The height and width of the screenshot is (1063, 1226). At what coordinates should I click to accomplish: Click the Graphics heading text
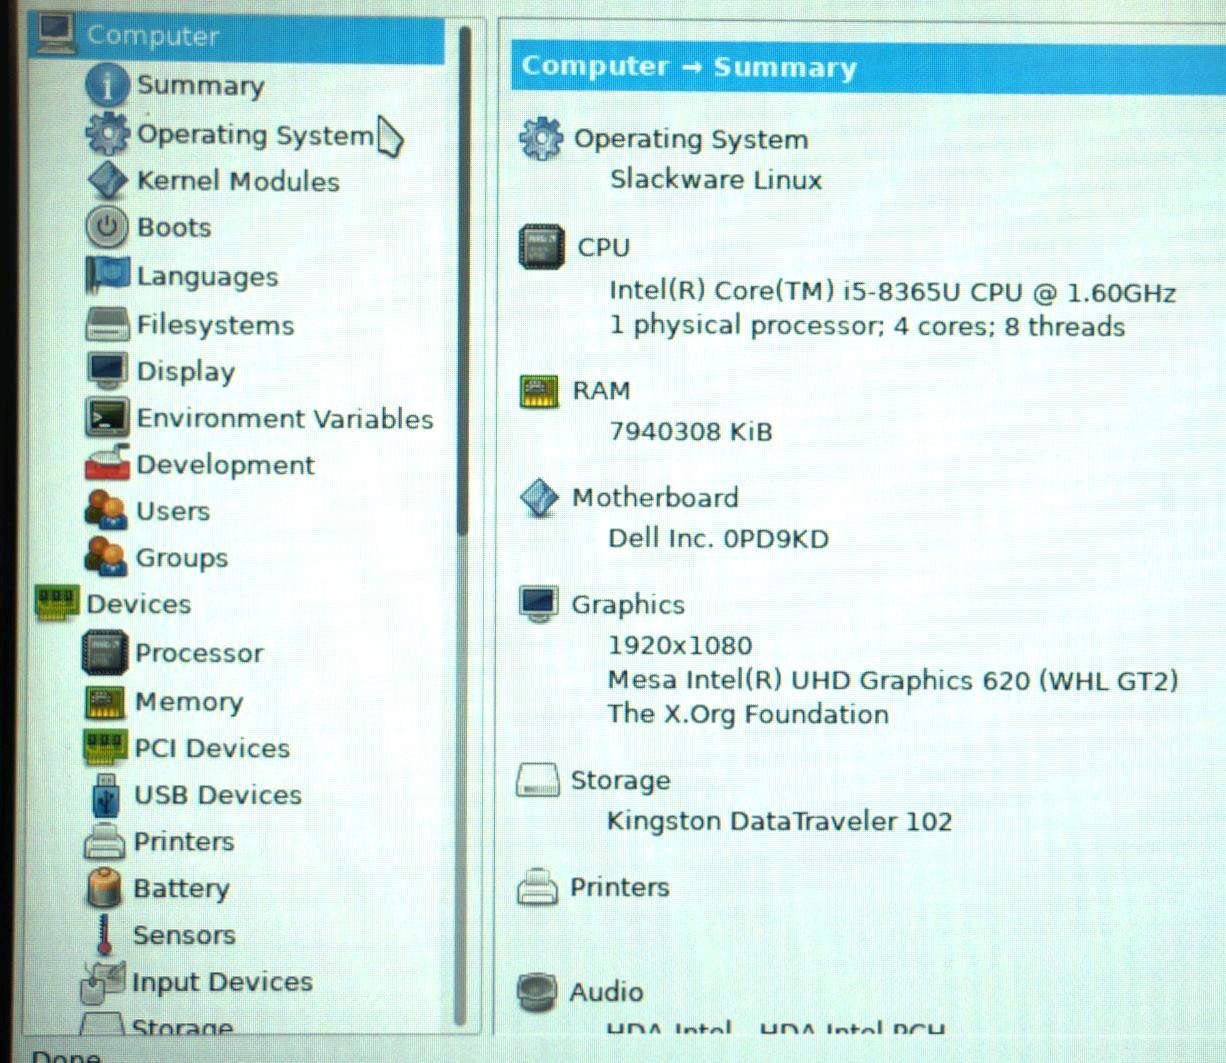[x=628, y=604]
